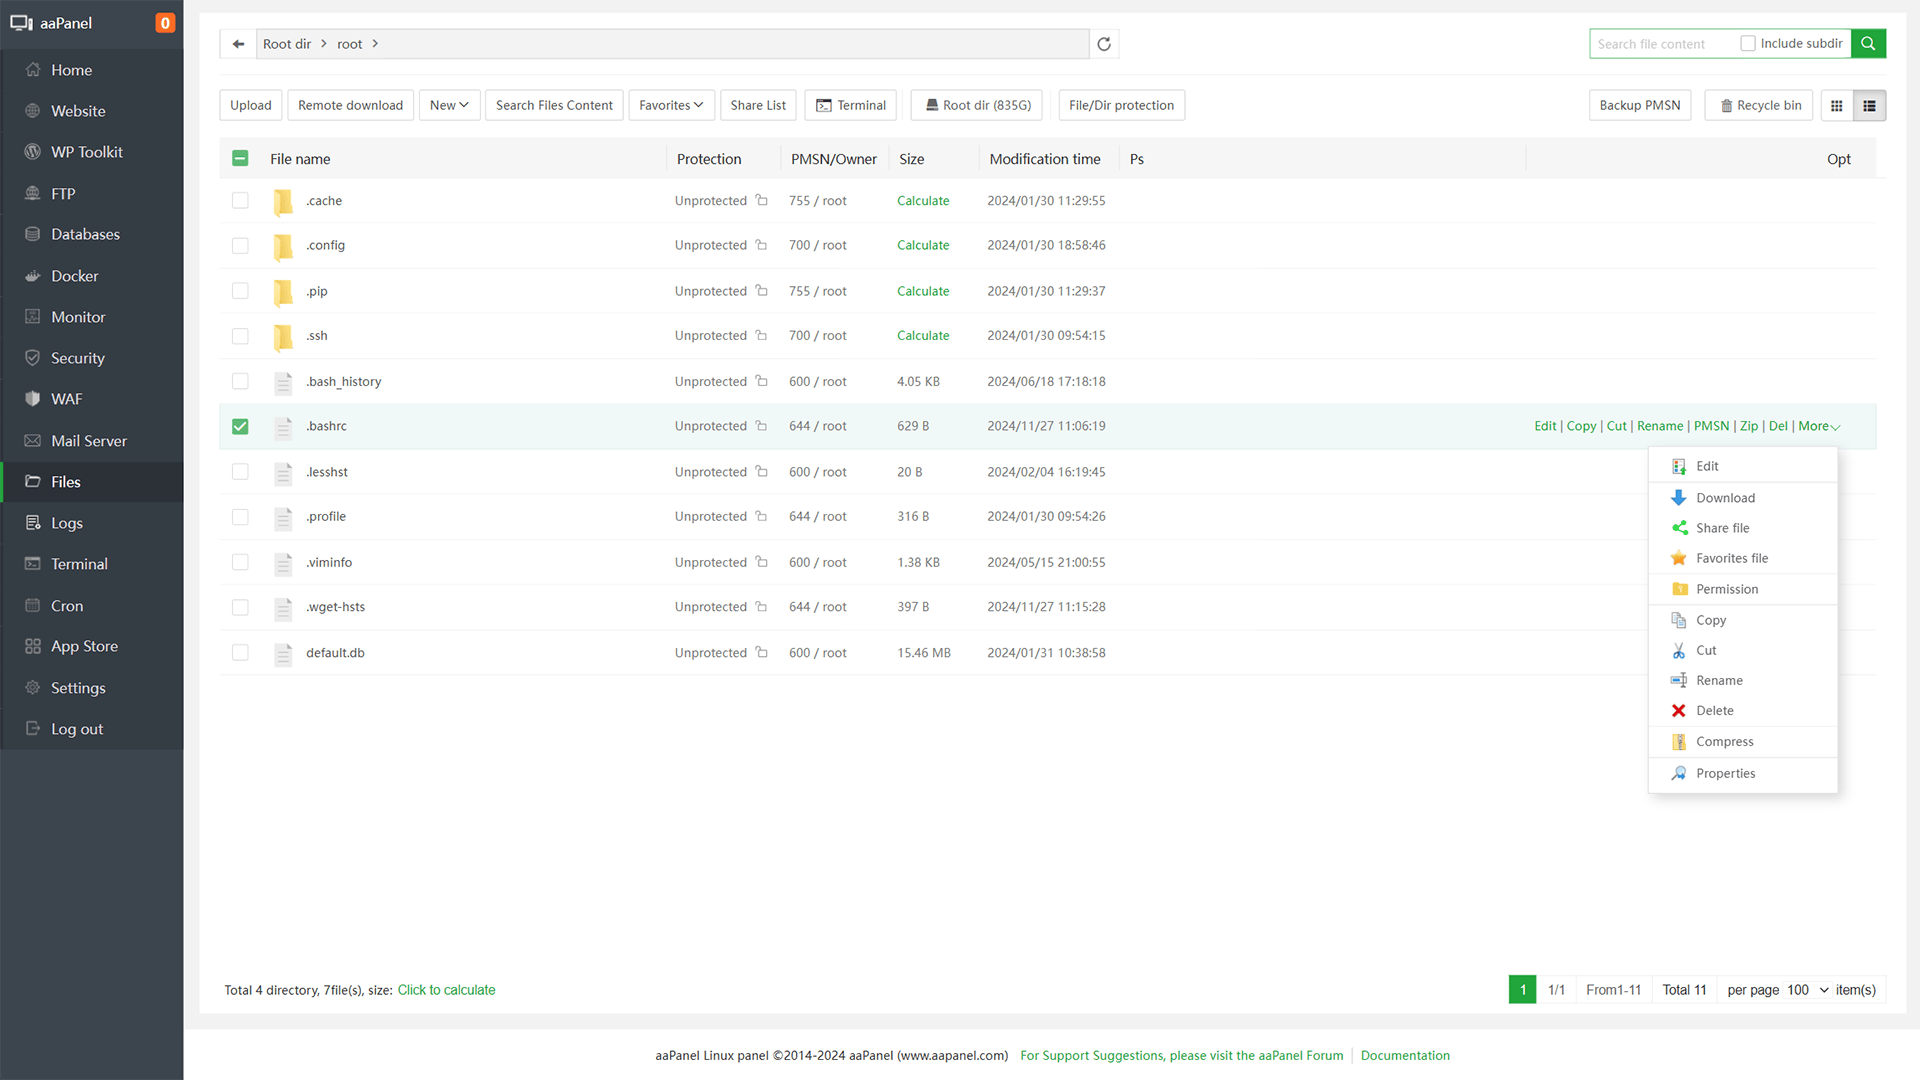Image resolution: width=1920 pixels, height=1080 pixels.
Task: Click the green search magnifier button
Action: [x=1868, y=44]
